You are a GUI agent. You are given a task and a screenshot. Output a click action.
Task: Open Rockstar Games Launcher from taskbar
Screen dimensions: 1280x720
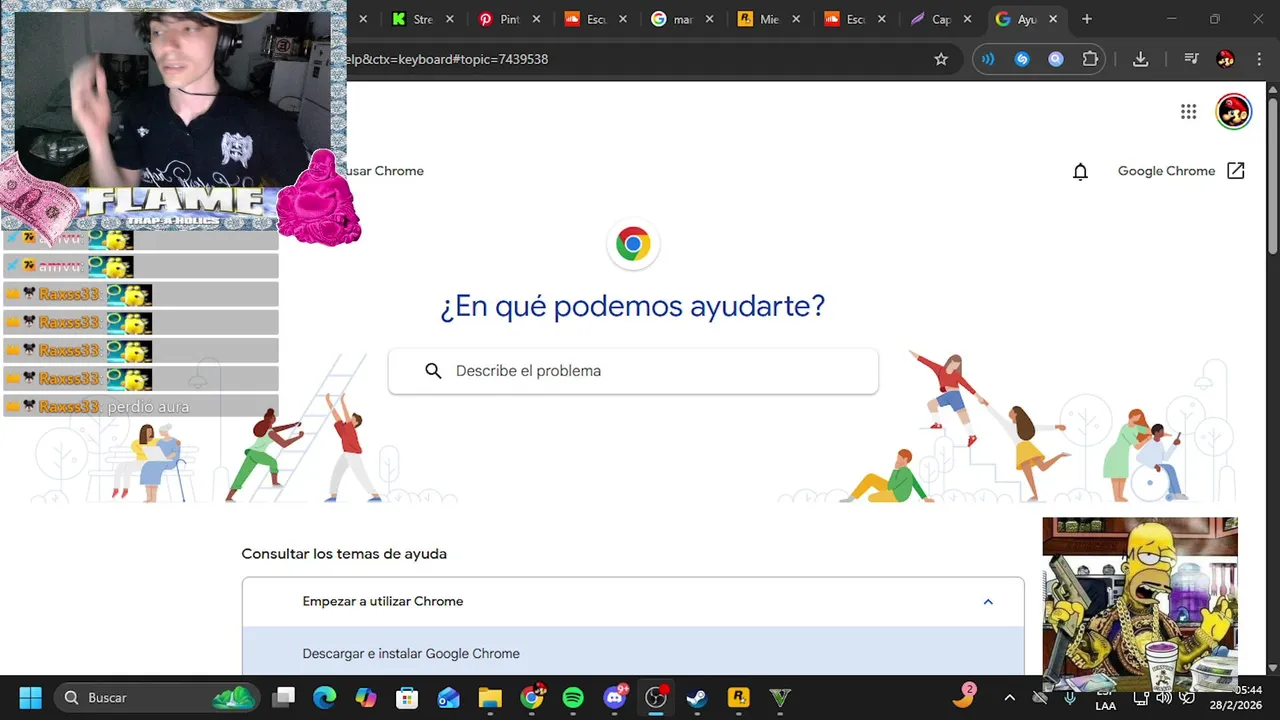pyautogui.click(x=738, y=697)
